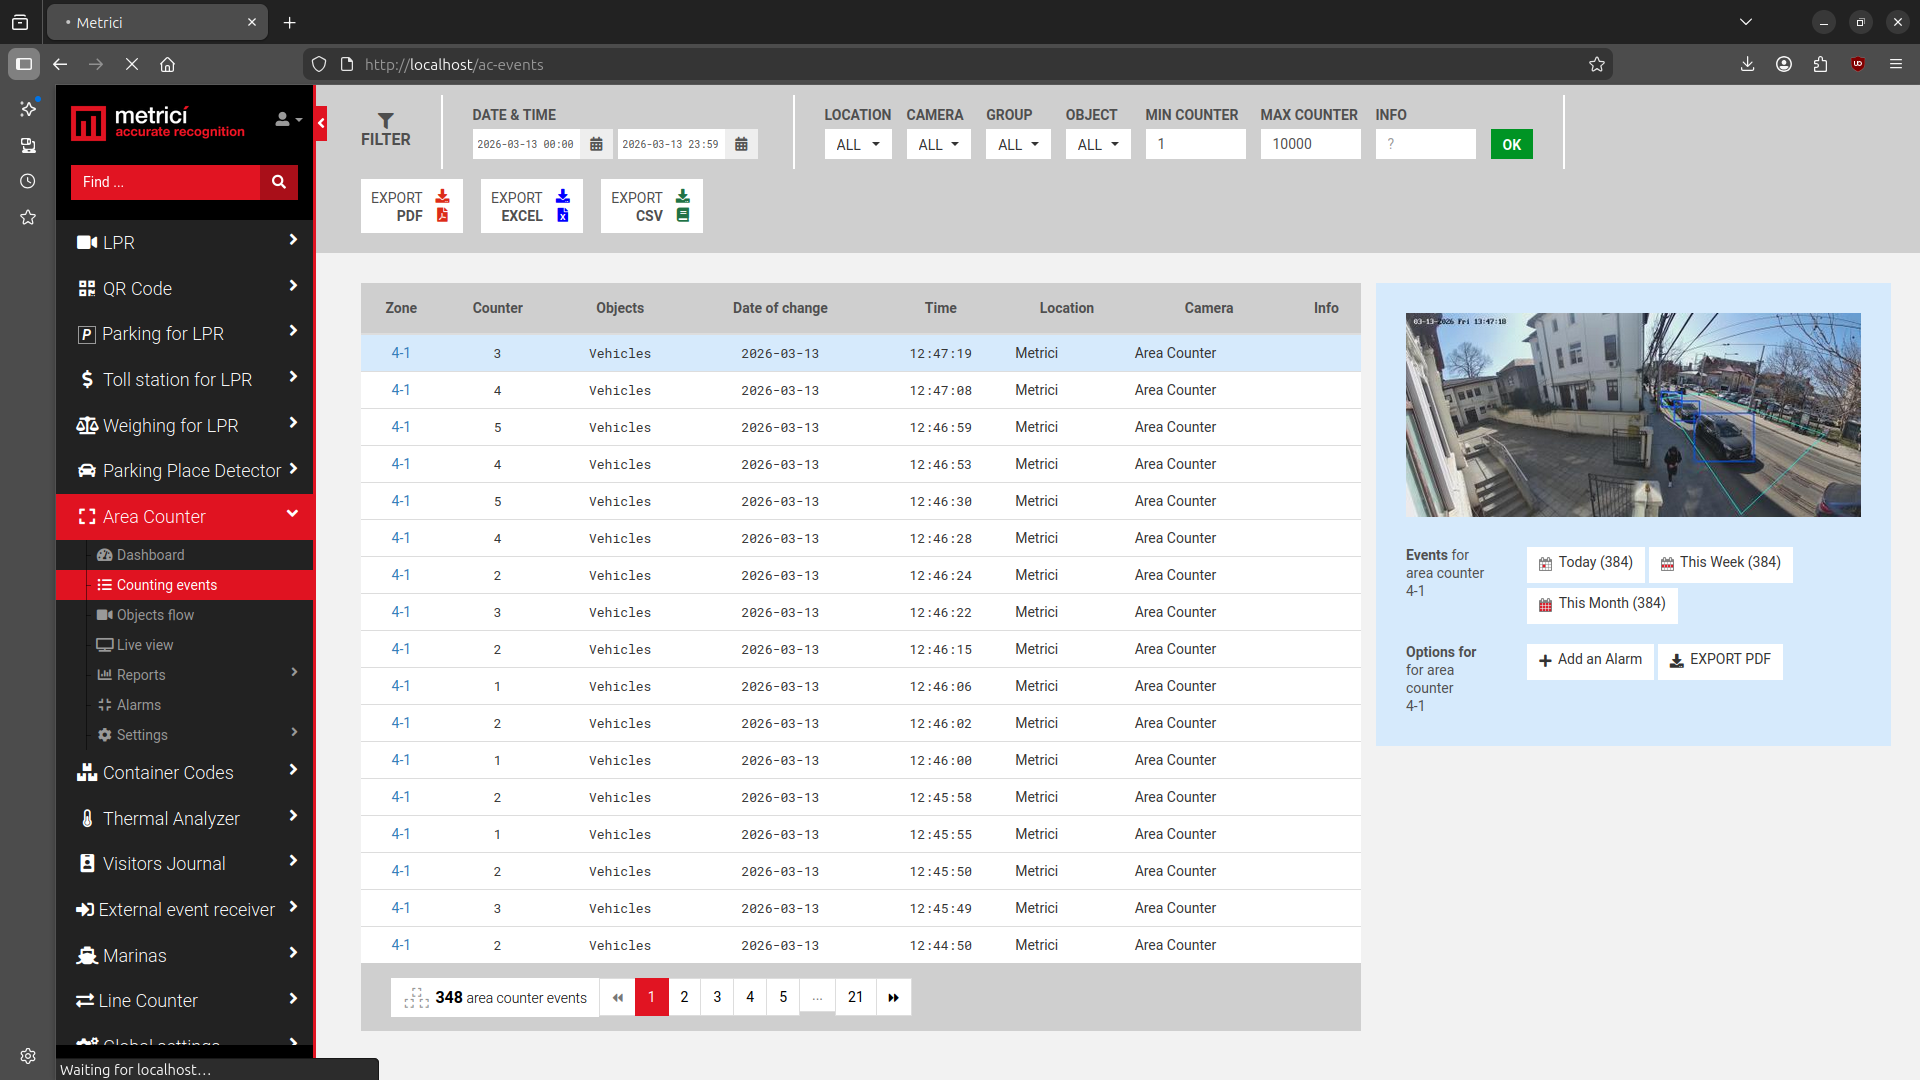1920x1080 pixels.
Task: Click the Find search box
Action: click(165, 182)
